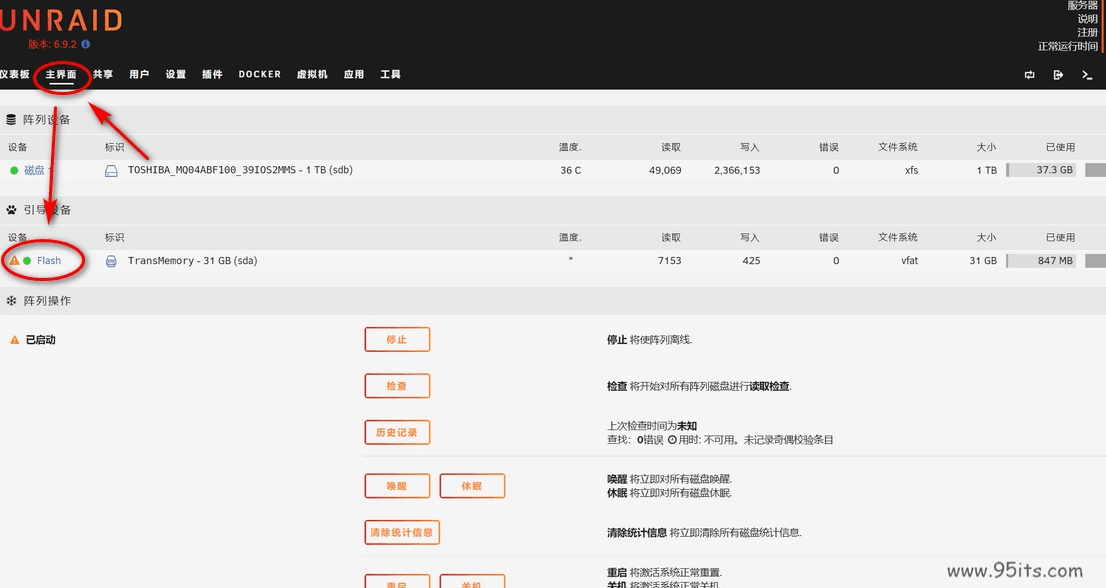Open the 应用 tab
The image size is (1106, 588).
354,75
